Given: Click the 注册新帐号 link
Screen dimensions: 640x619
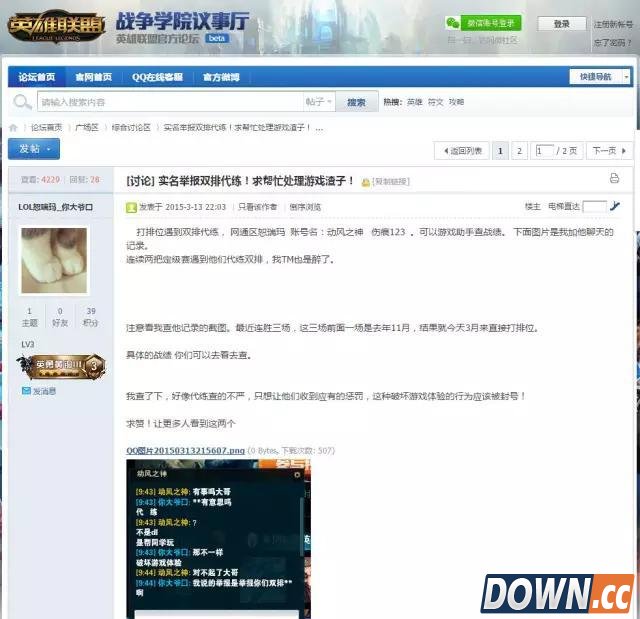Looking at the screenshot, I should tap(613, 24).
